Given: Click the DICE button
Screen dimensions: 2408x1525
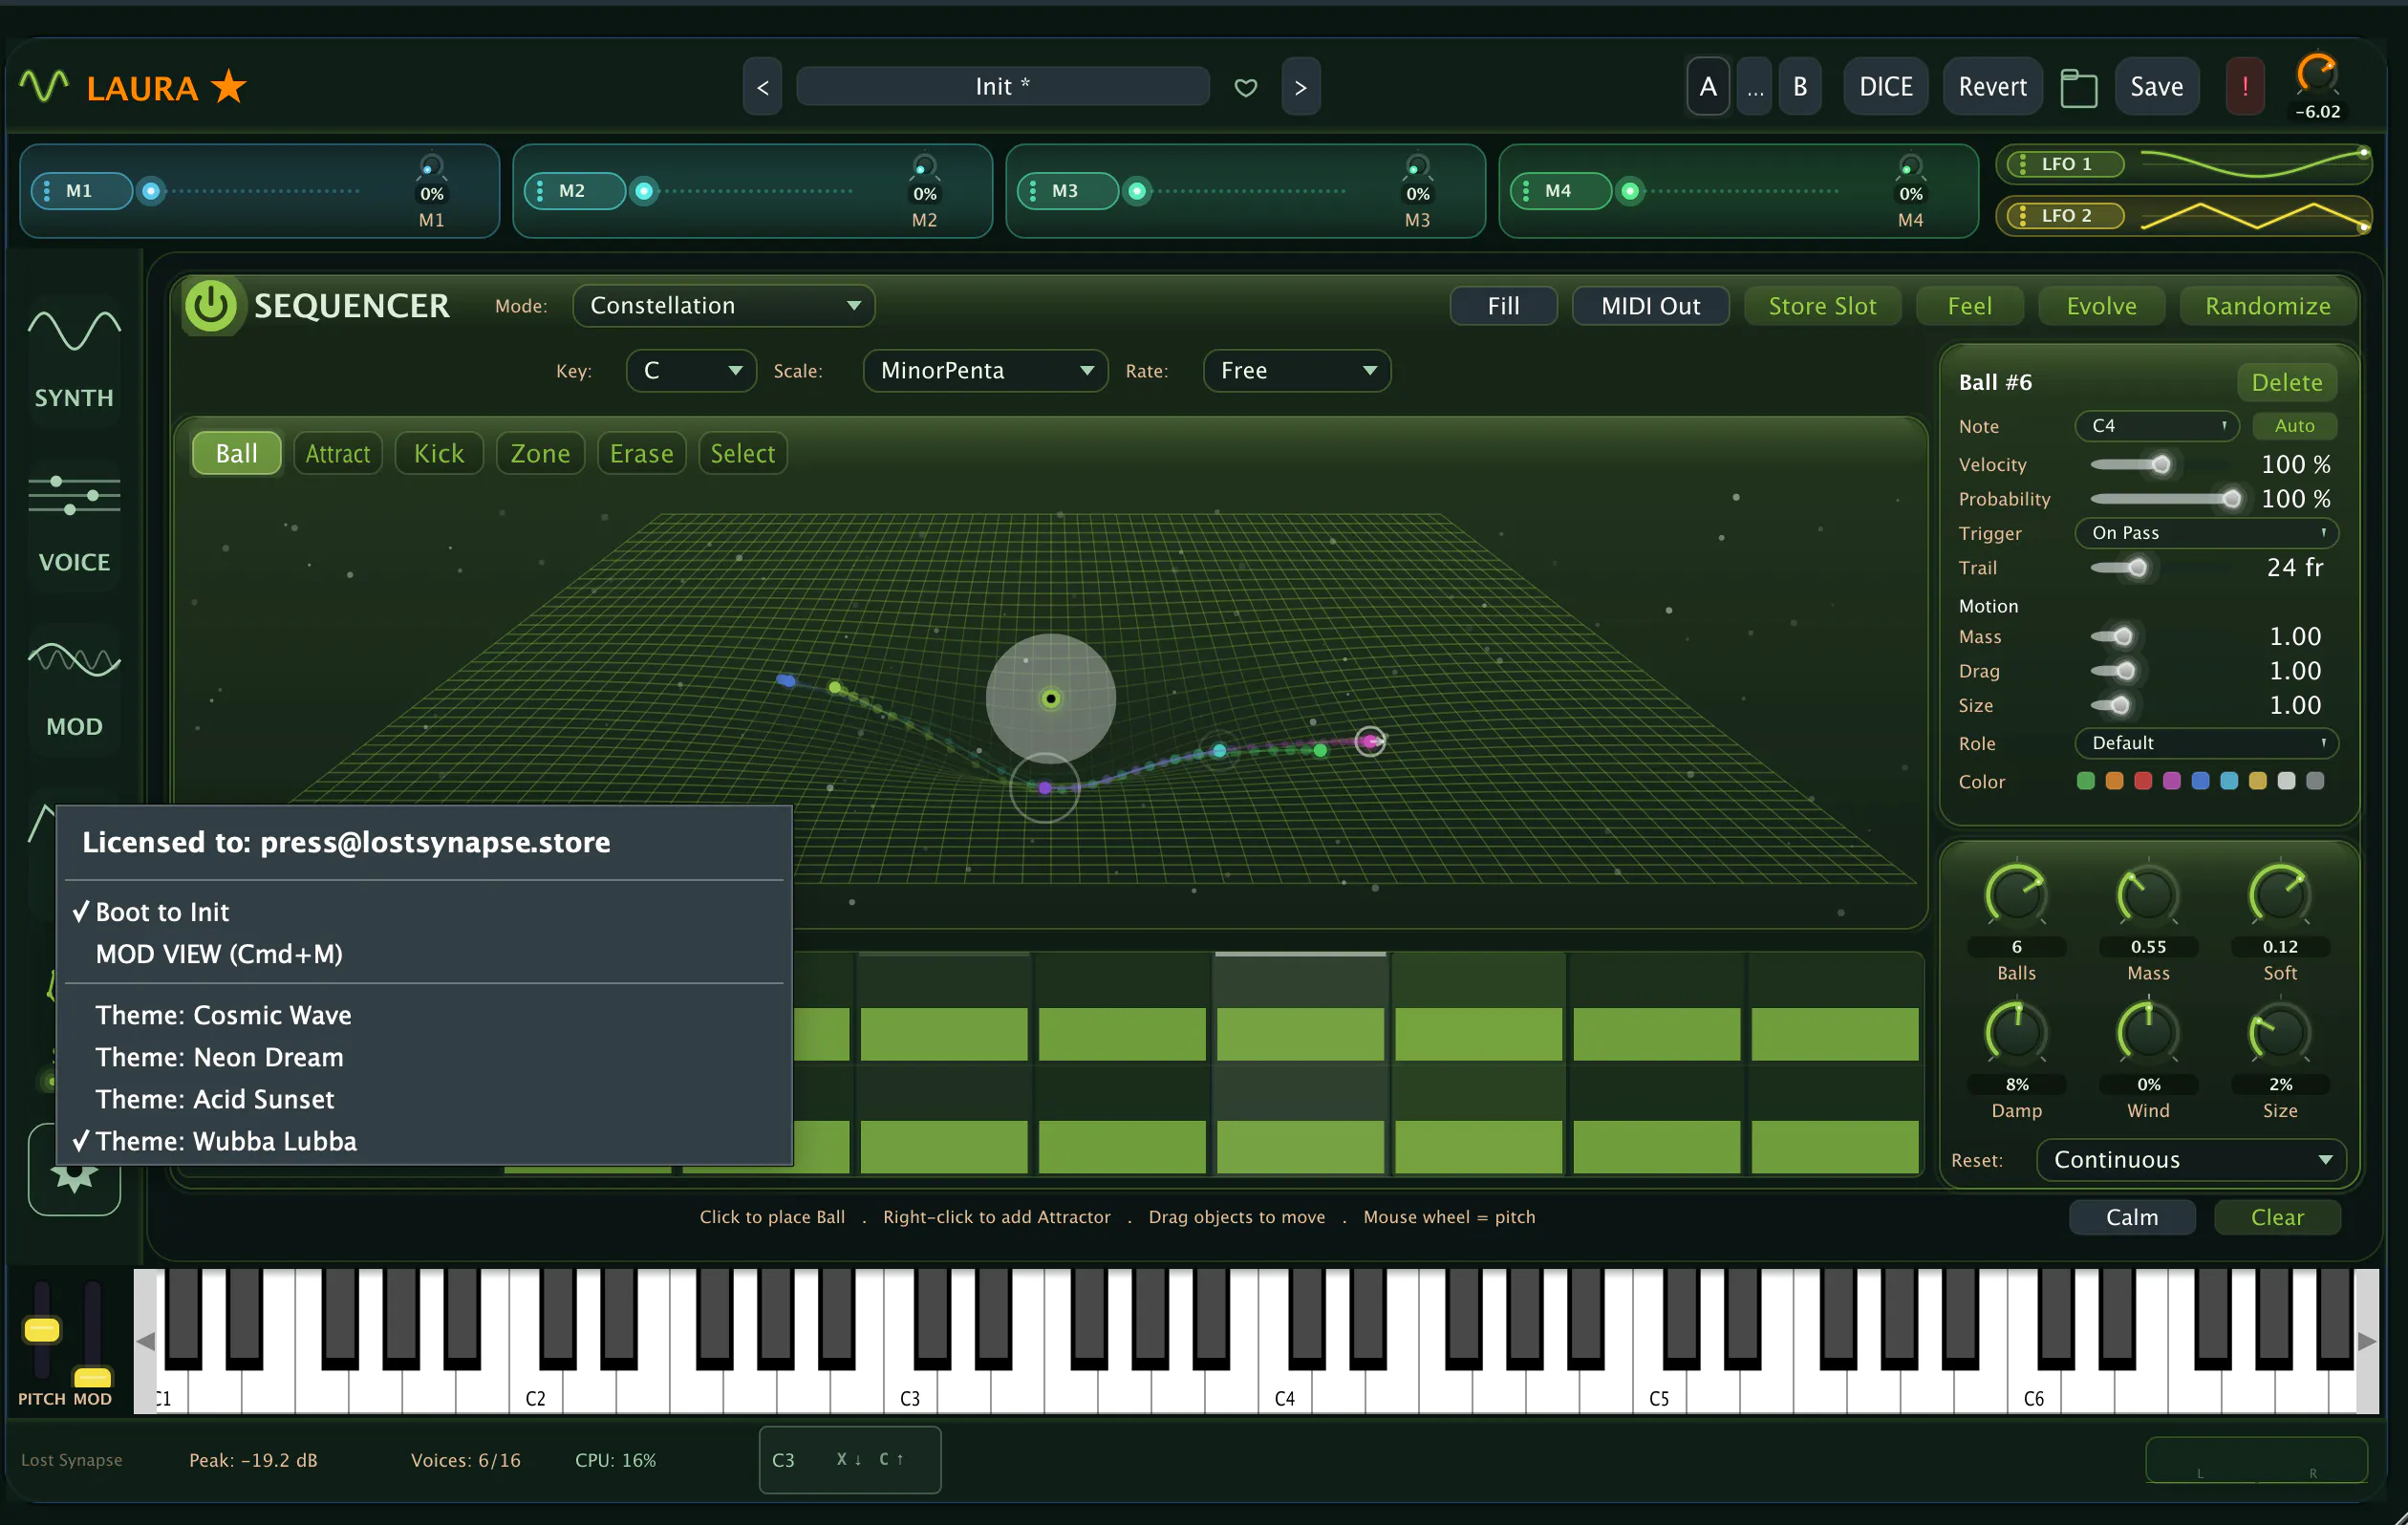Looking at the screenshot, I should pyautogui.click(x=1886, y=87).
